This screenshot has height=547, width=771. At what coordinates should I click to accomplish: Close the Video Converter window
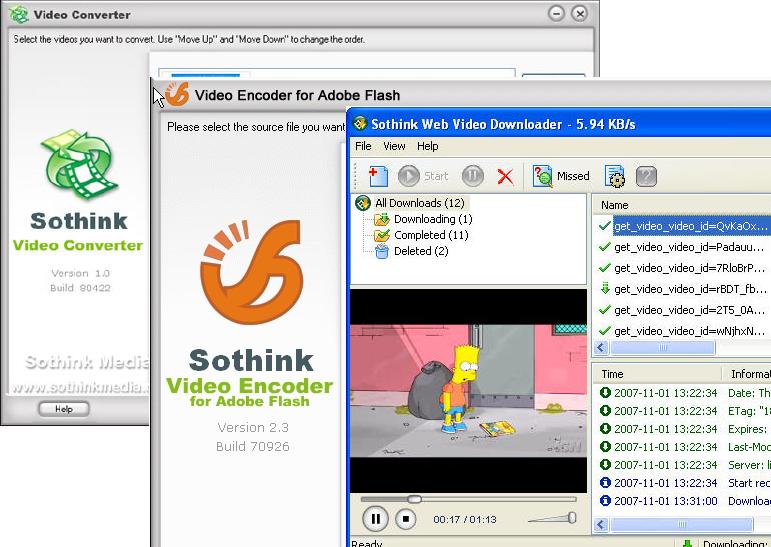coord(580,13)
